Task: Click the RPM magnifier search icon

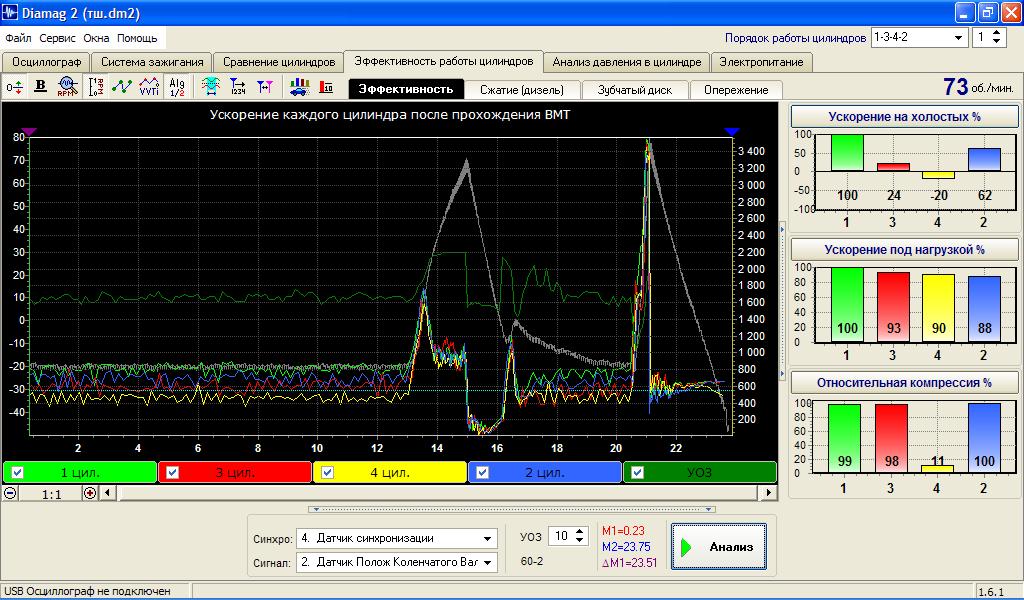Action: tap(68, 86)
